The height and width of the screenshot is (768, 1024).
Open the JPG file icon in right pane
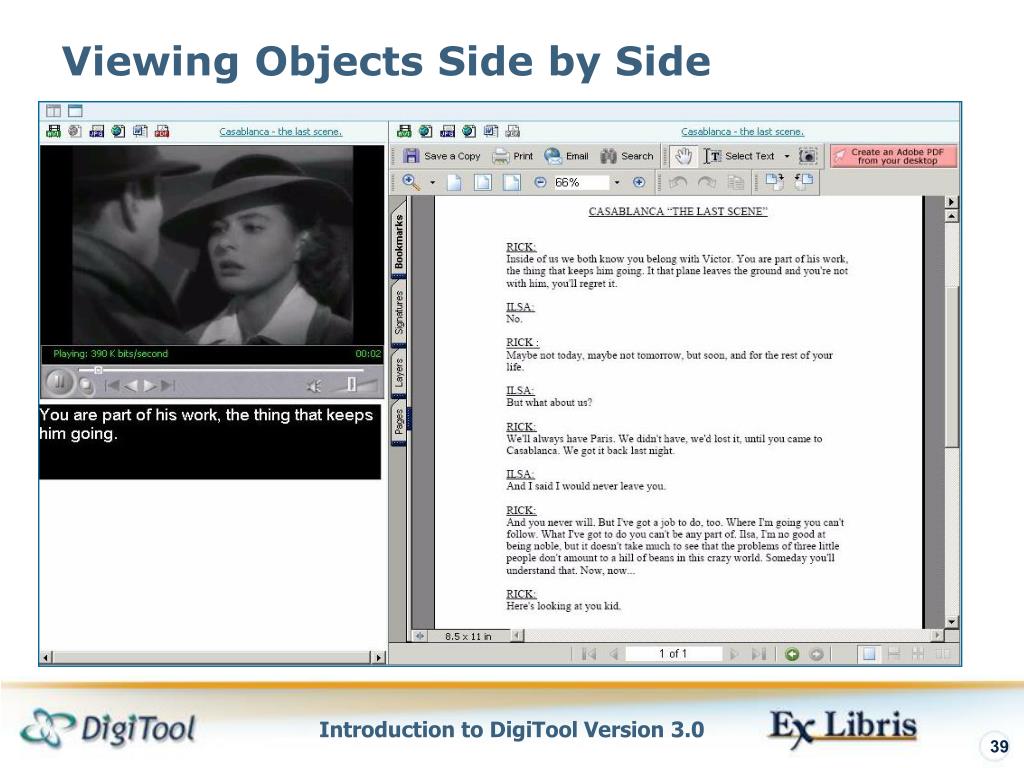pyautogui.click(x=447, y=131)
